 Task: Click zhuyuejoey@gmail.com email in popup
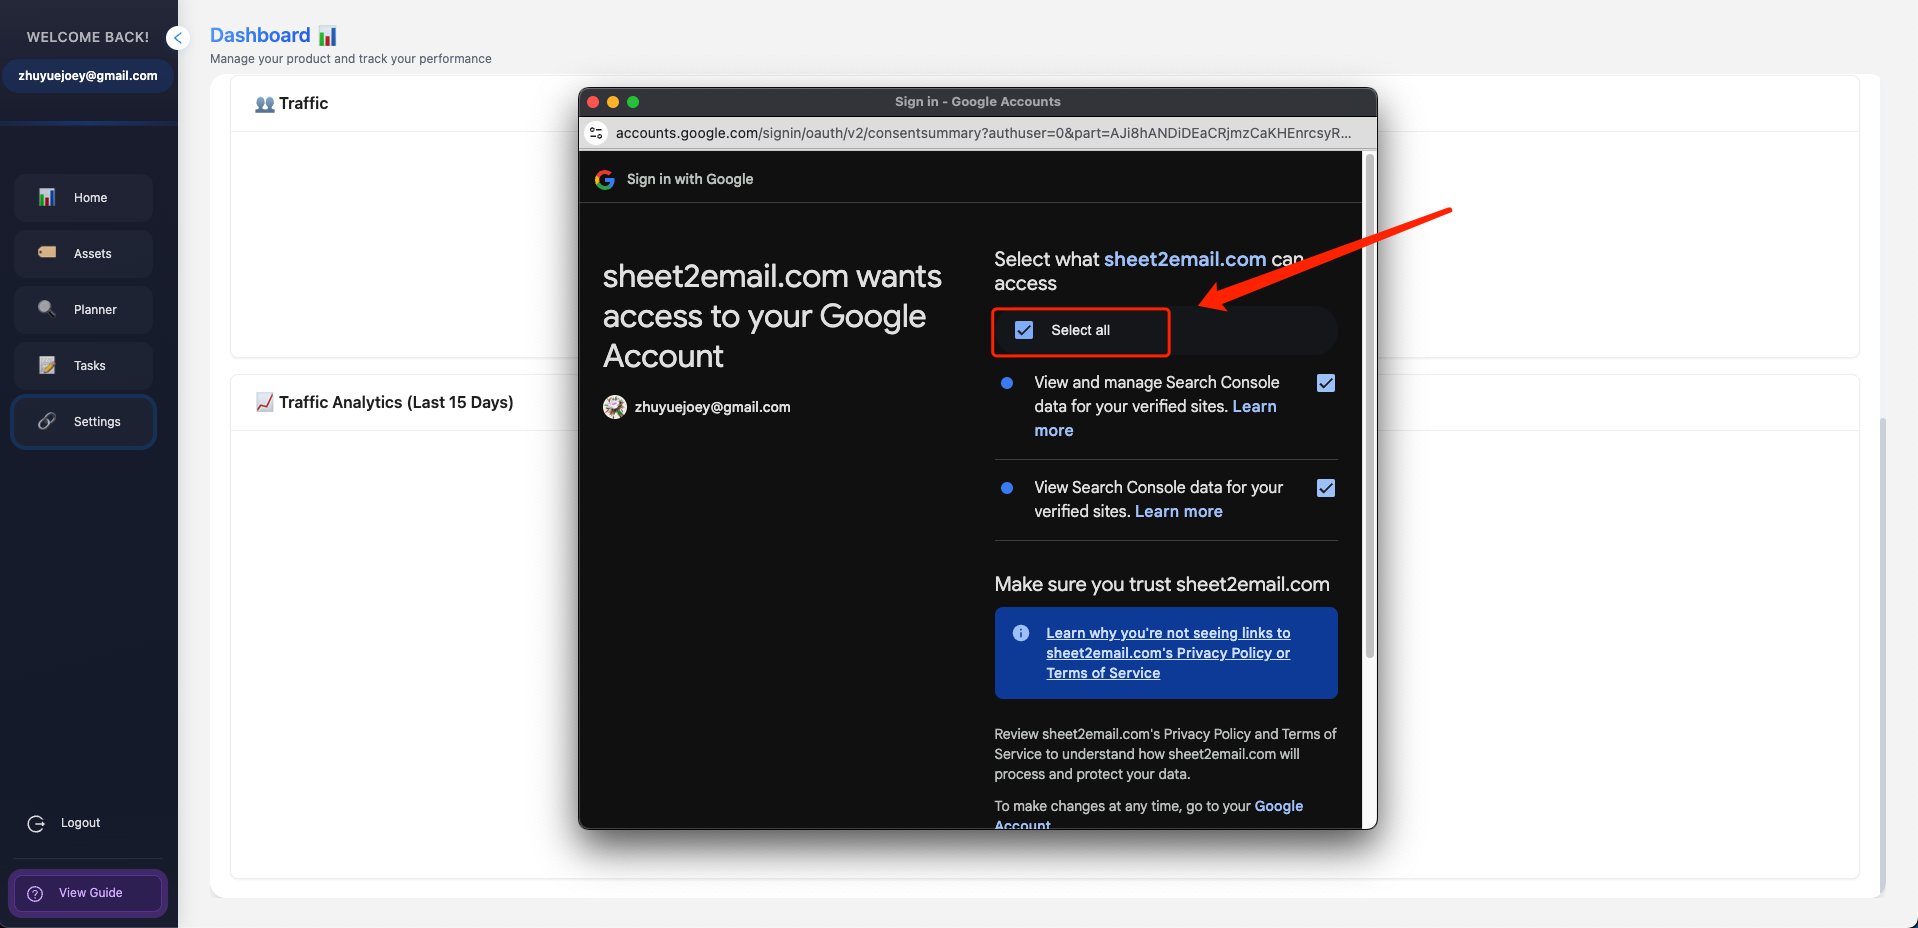pyautogui.click(x=712, y=407)
